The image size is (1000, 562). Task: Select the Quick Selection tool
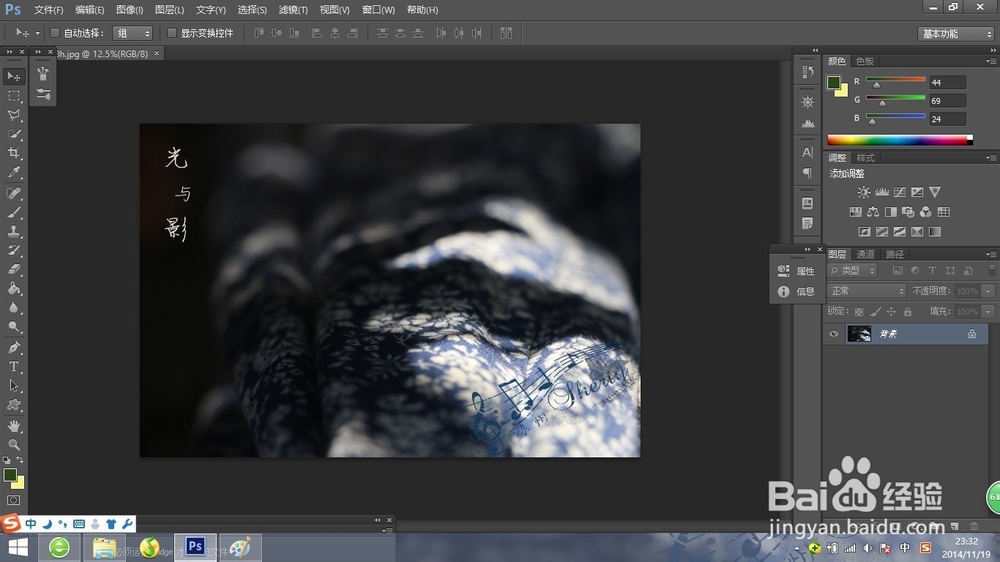(x=13, y=134)
